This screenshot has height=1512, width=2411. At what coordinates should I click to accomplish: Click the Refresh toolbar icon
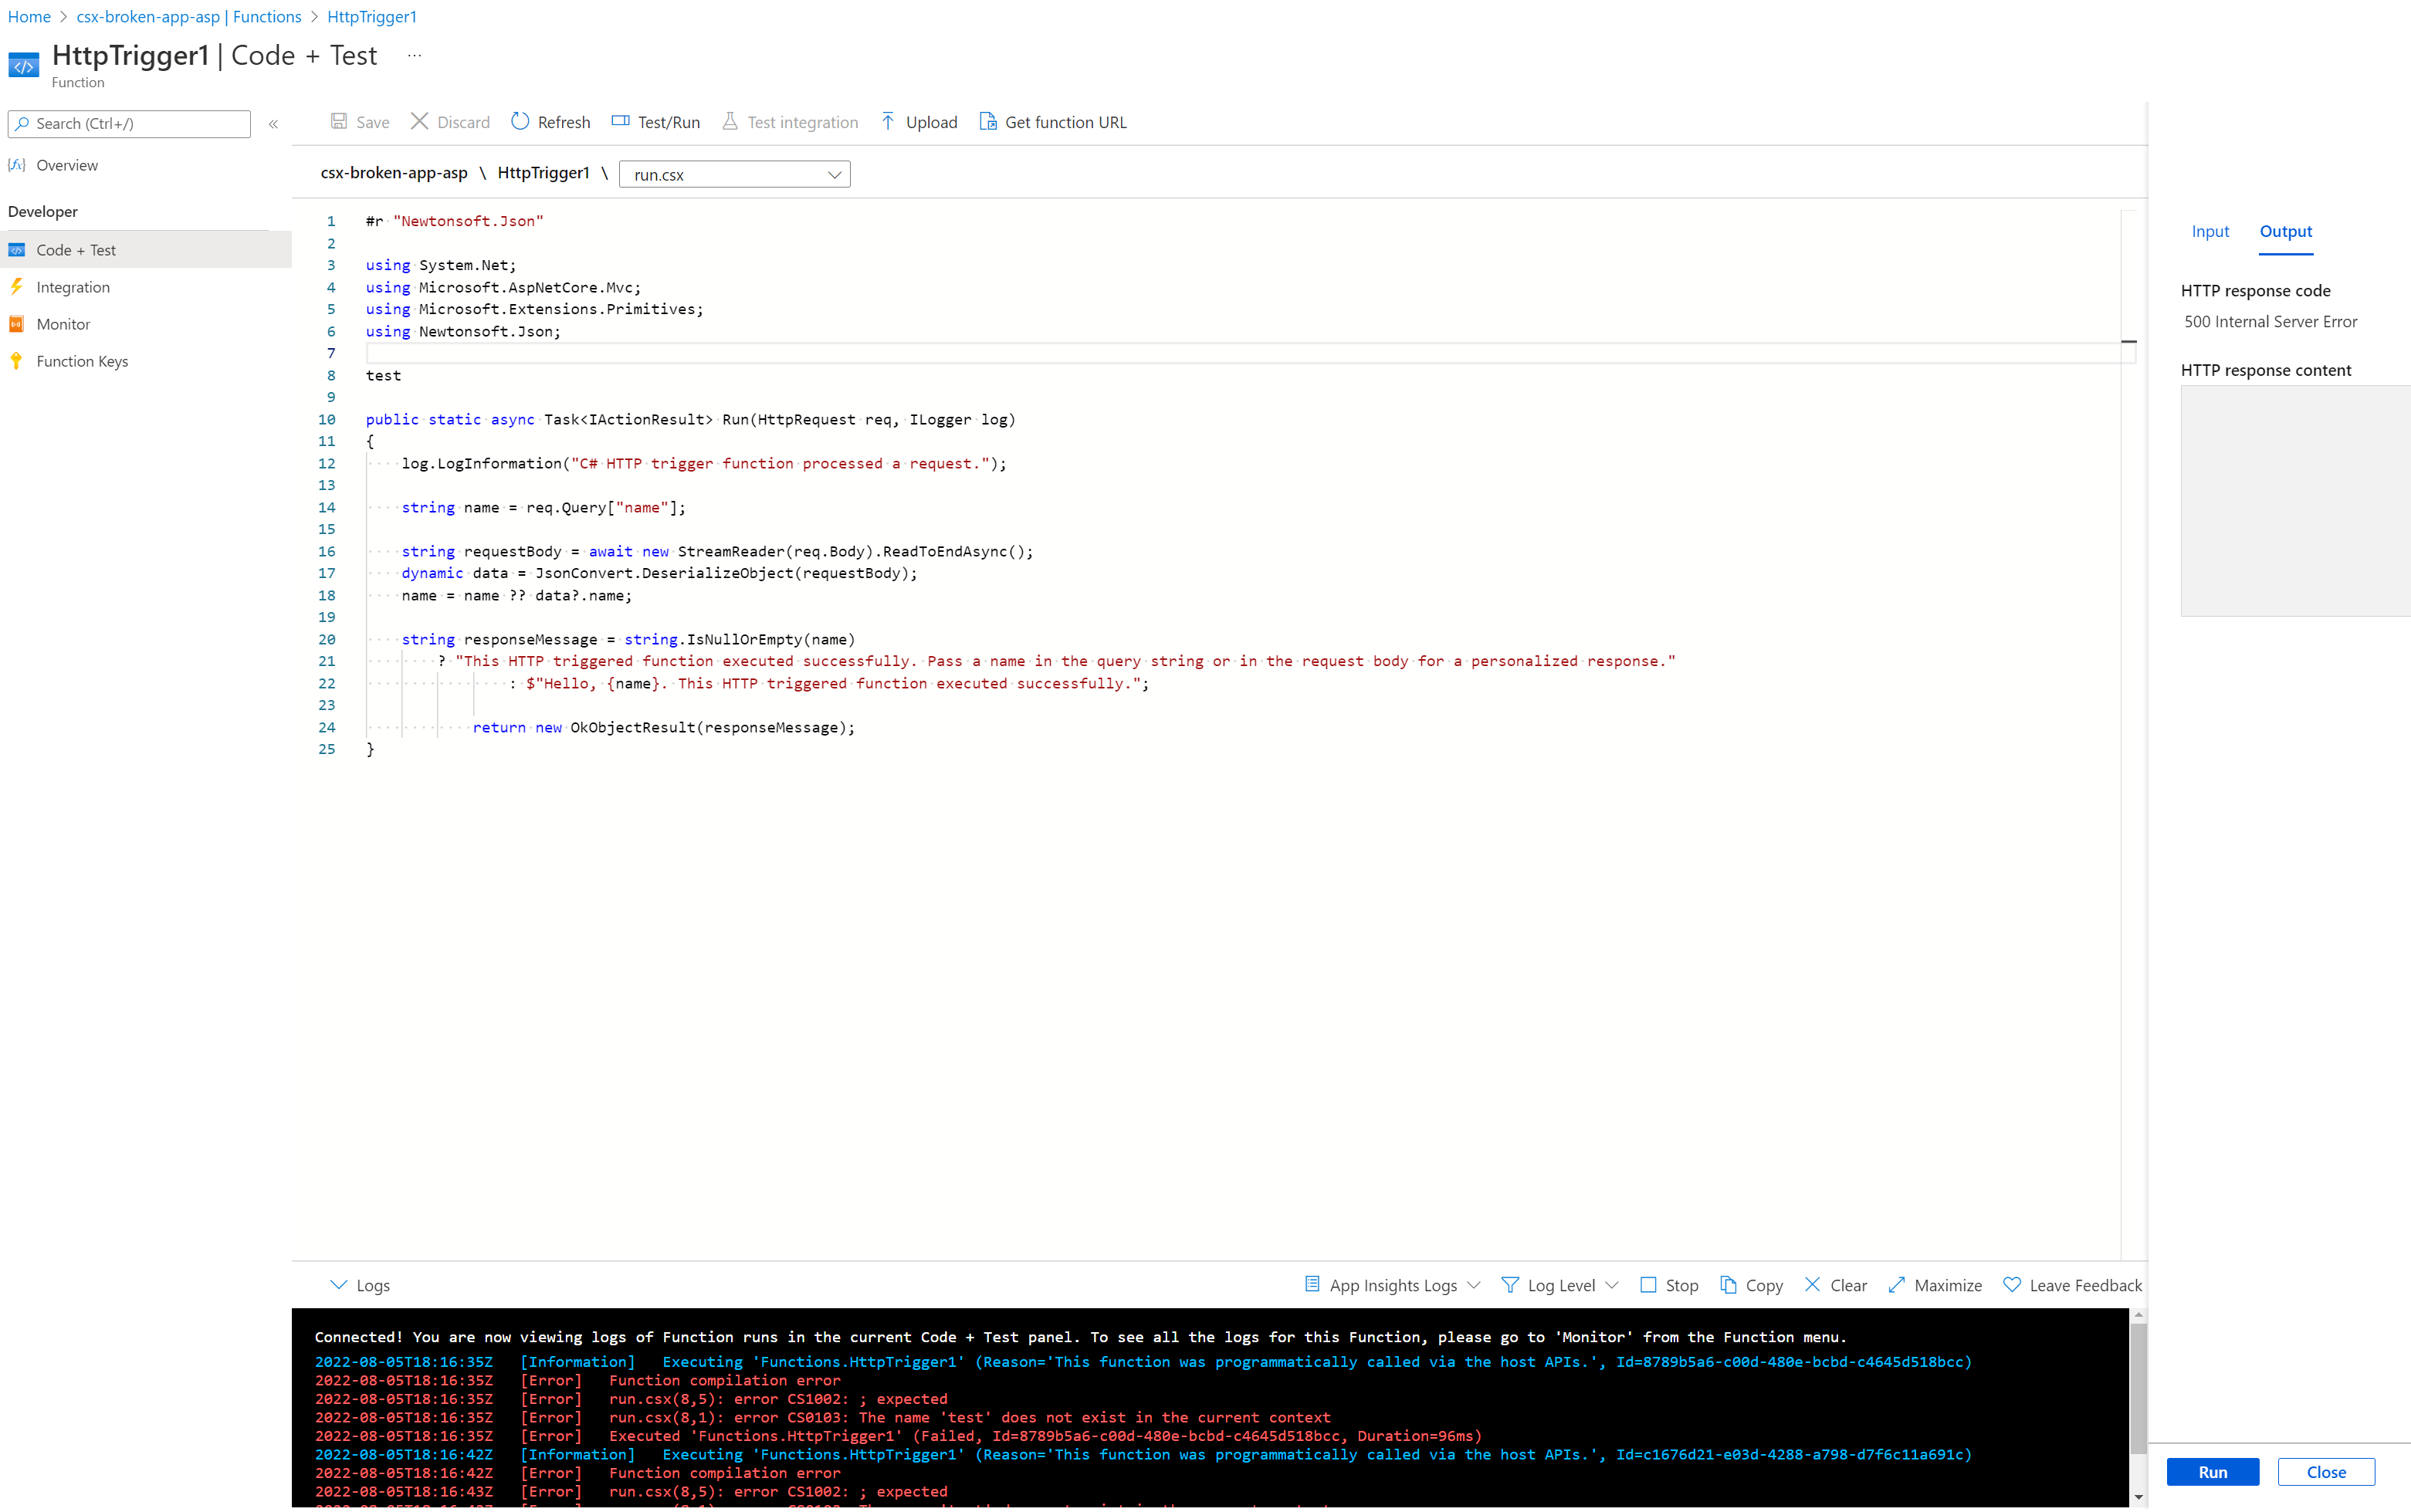520,121
